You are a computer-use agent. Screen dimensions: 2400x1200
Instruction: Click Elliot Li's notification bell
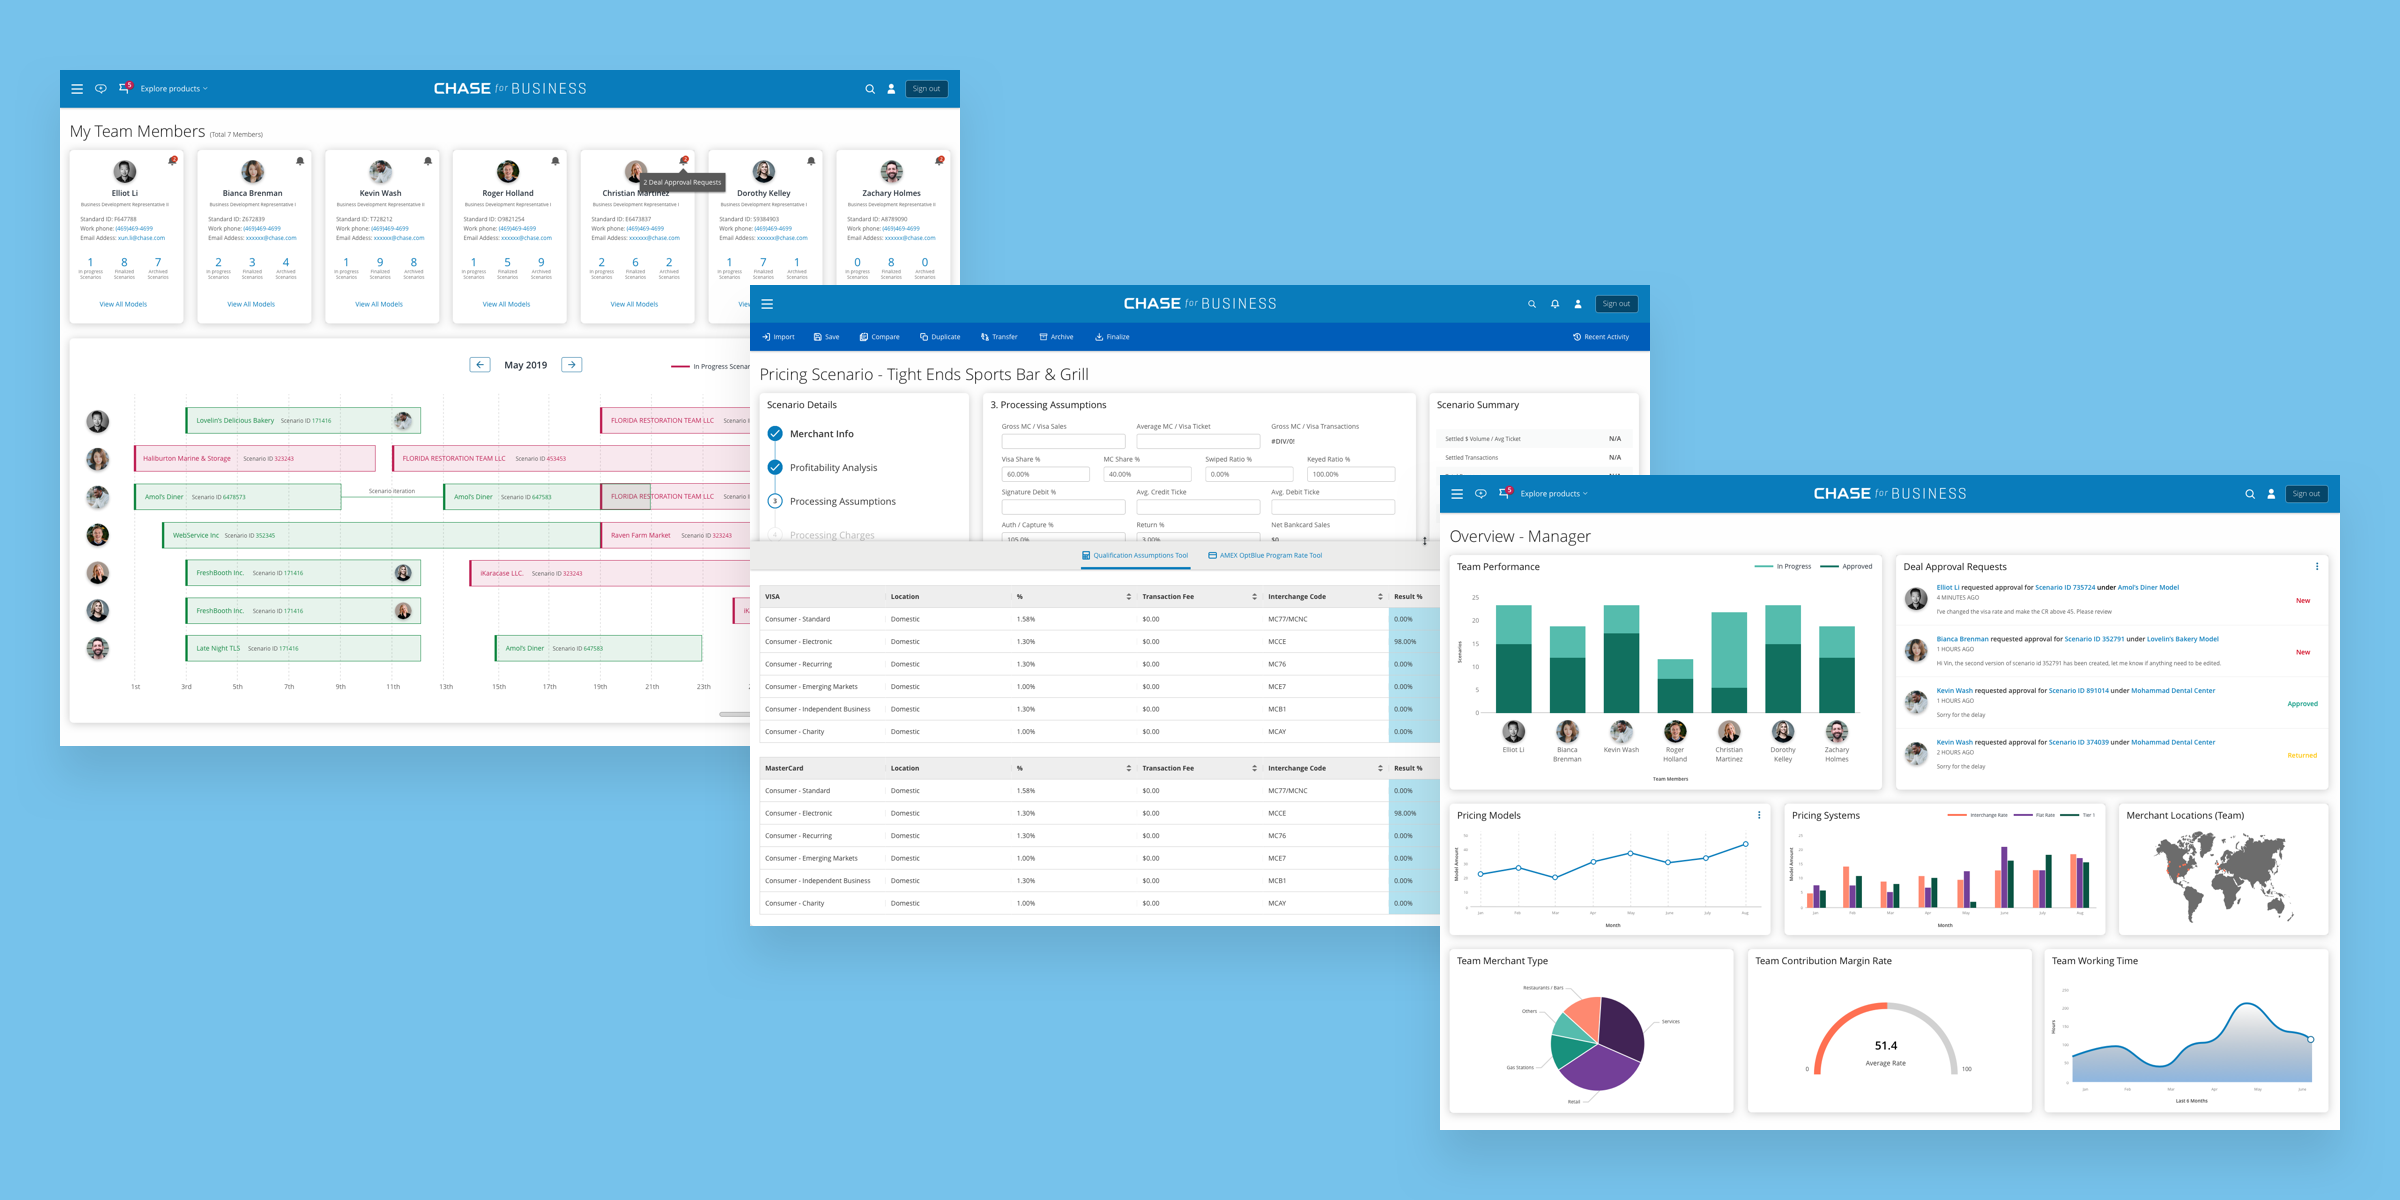pyautogui.click(x=172, y=160)
